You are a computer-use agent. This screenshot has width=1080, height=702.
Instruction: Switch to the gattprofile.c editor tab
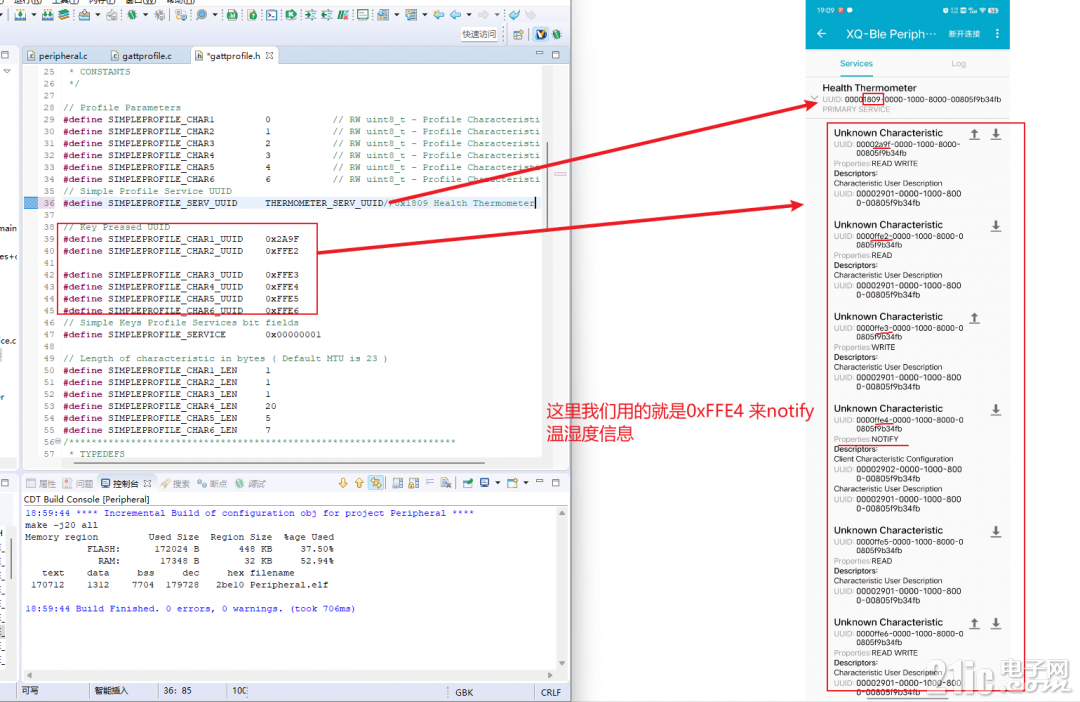pyautogui.click(x=141, y=56)
